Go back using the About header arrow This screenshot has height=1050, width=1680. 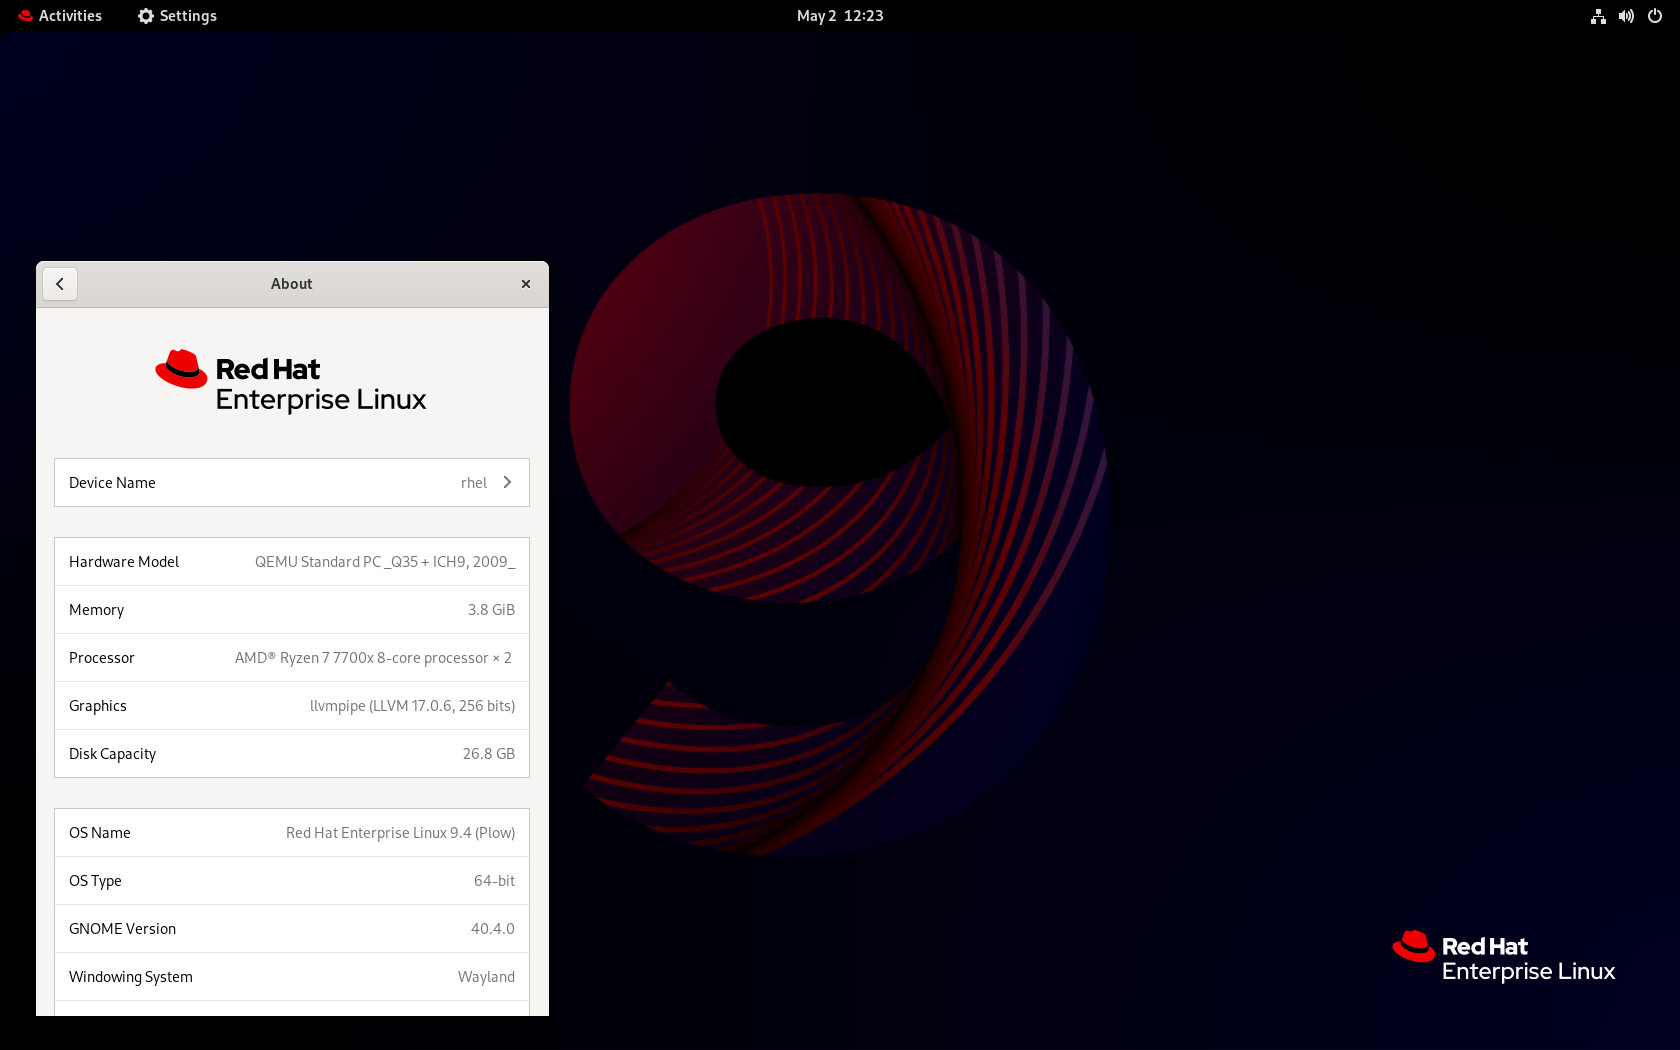pos(60,284)
